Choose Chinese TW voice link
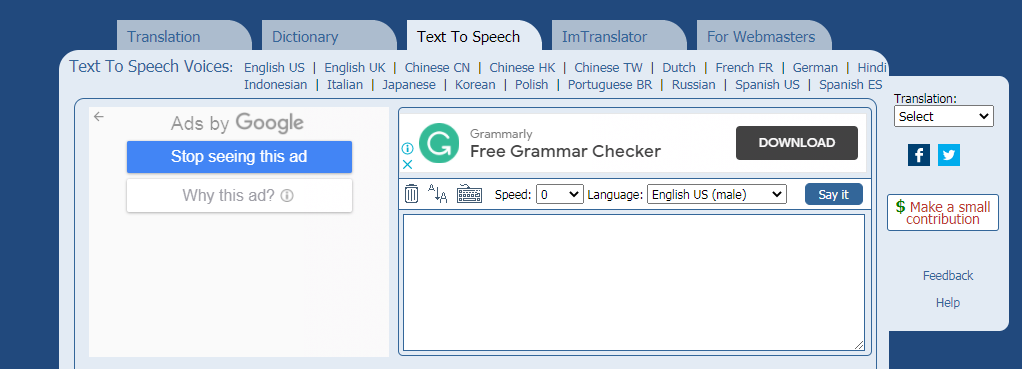Image resolution: width=1022 pixels, height=369 pixels. 609,68
